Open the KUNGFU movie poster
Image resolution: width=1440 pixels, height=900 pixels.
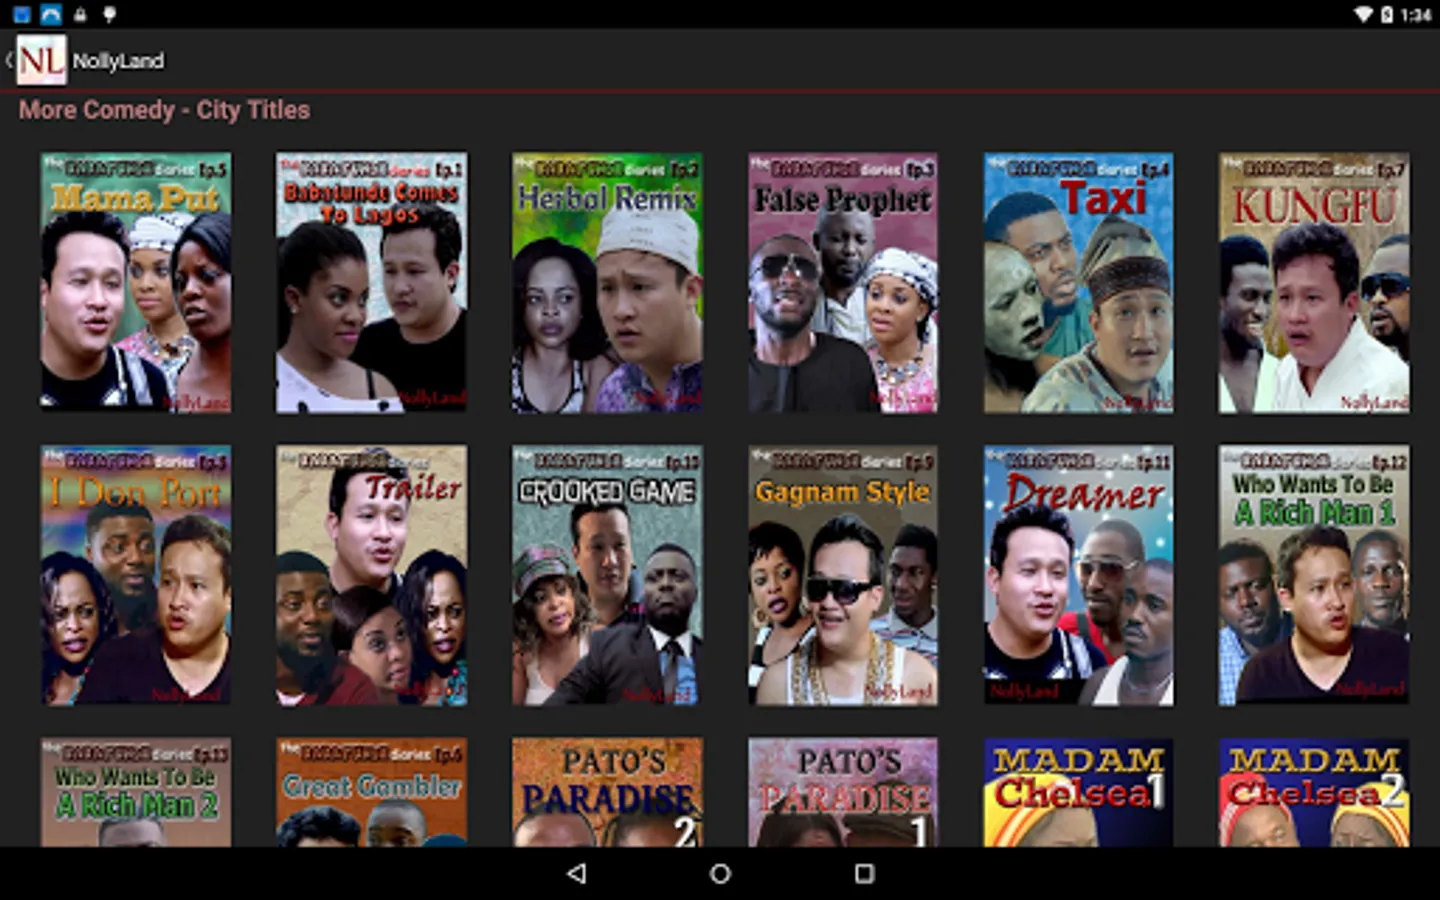click(x=1314, y=282)
